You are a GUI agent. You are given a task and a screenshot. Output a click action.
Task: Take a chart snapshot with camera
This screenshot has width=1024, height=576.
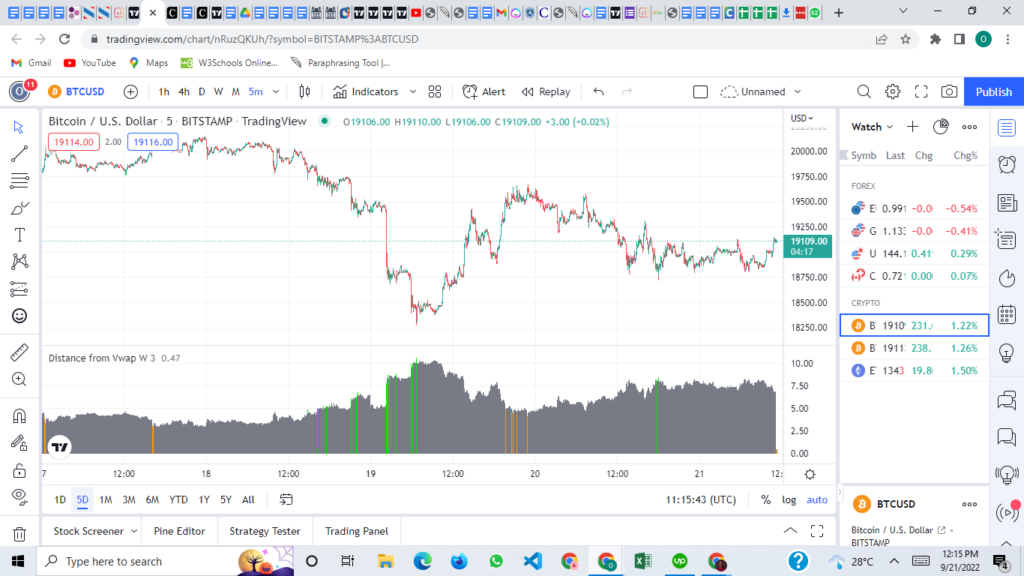[x=949, y=92]
